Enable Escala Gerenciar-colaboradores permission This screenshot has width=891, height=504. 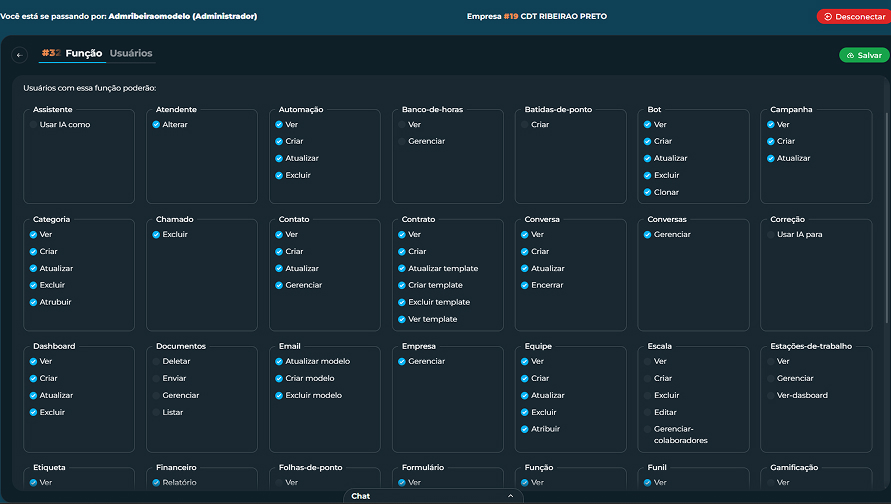[647, 429]
